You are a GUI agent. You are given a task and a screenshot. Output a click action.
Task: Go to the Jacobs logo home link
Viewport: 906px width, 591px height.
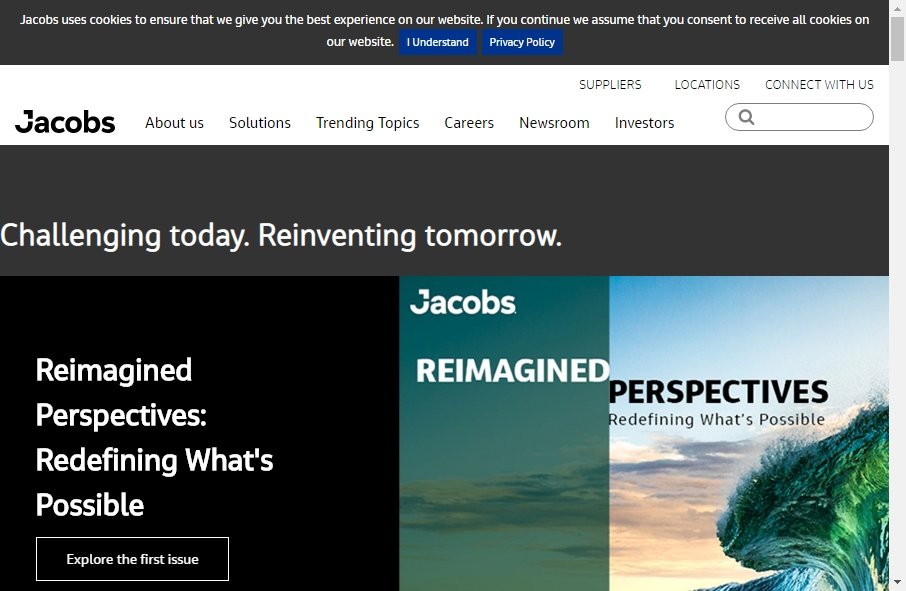pos(65,122)
